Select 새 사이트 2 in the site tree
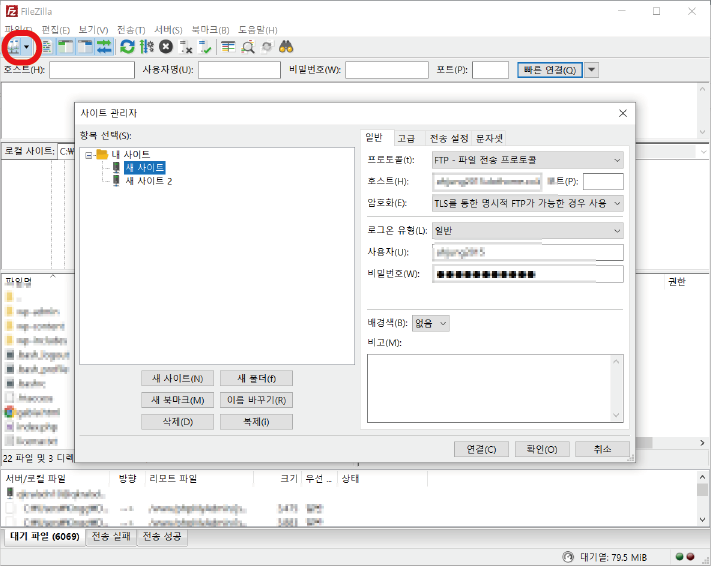 coord(149,181)
